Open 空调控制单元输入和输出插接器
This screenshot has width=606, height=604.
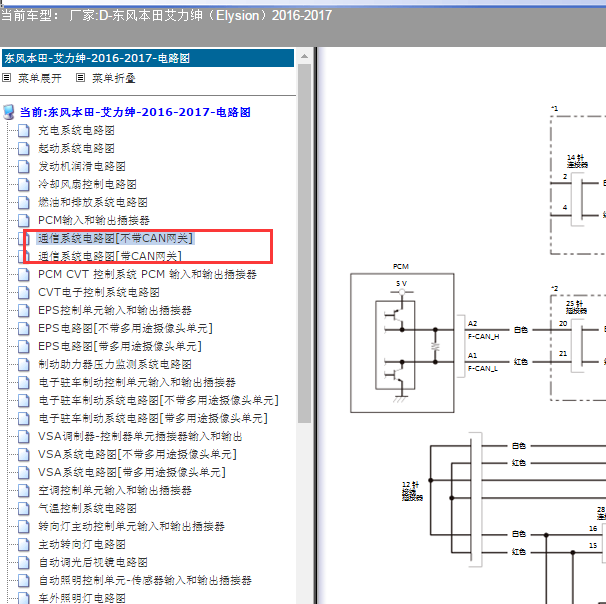coord(115,490)
